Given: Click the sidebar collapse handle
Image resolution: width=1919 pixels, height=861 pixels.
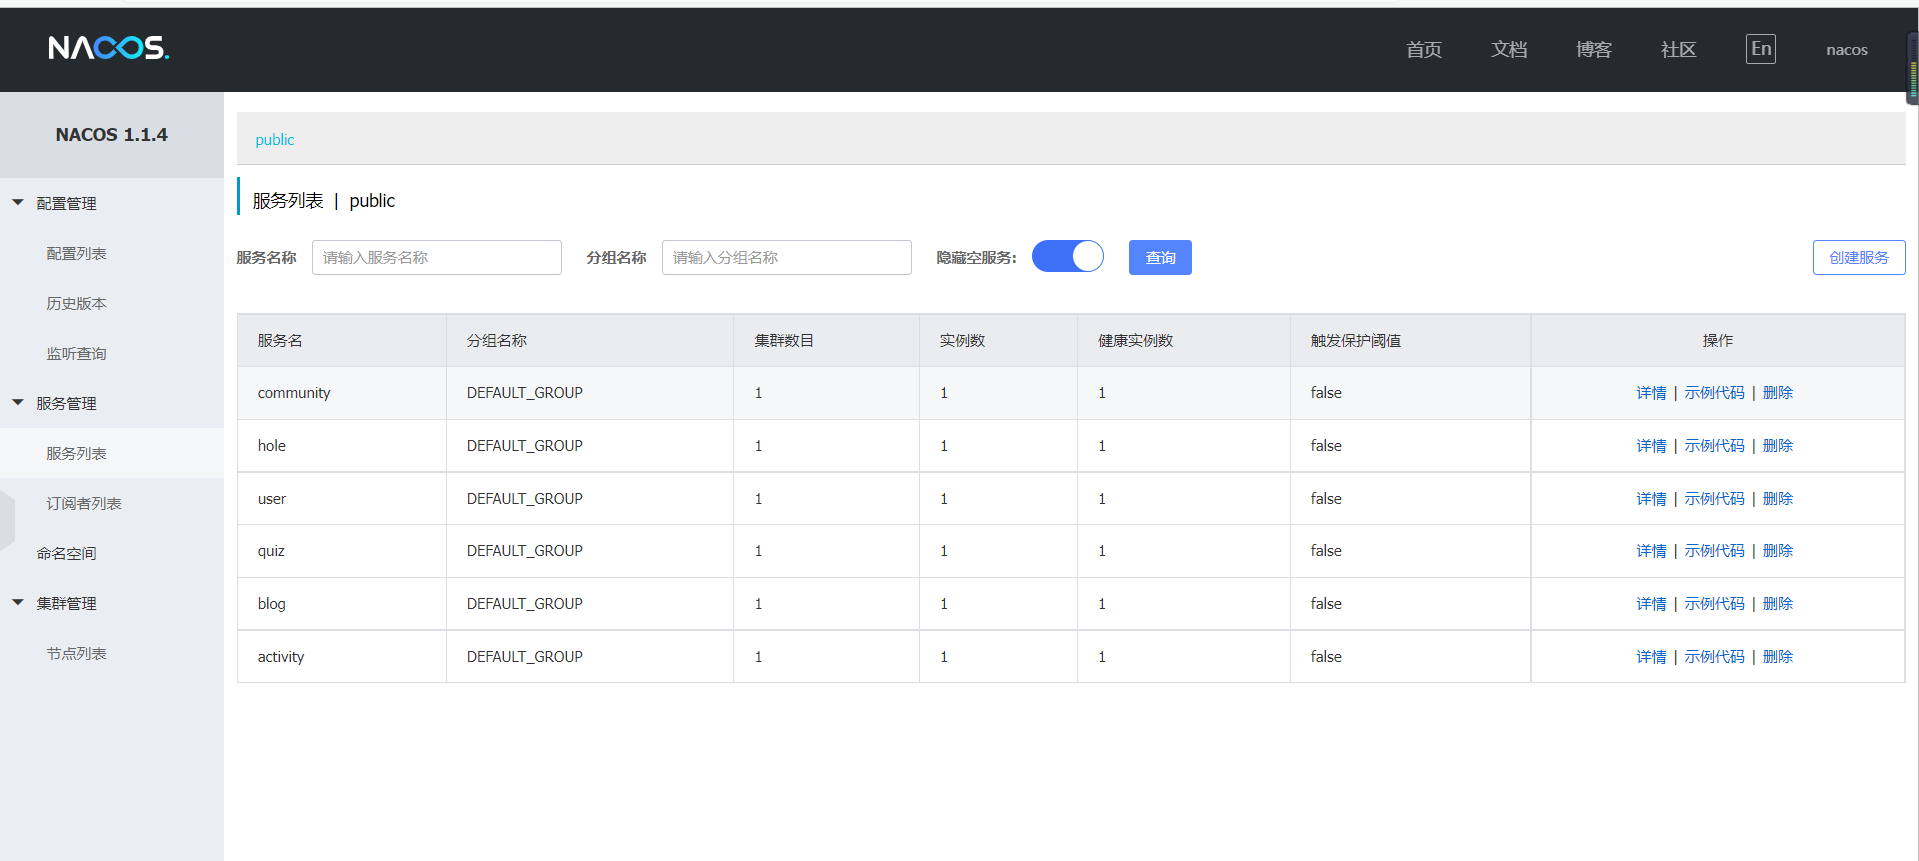Looking at the screenshot, I should pos(8,519).
